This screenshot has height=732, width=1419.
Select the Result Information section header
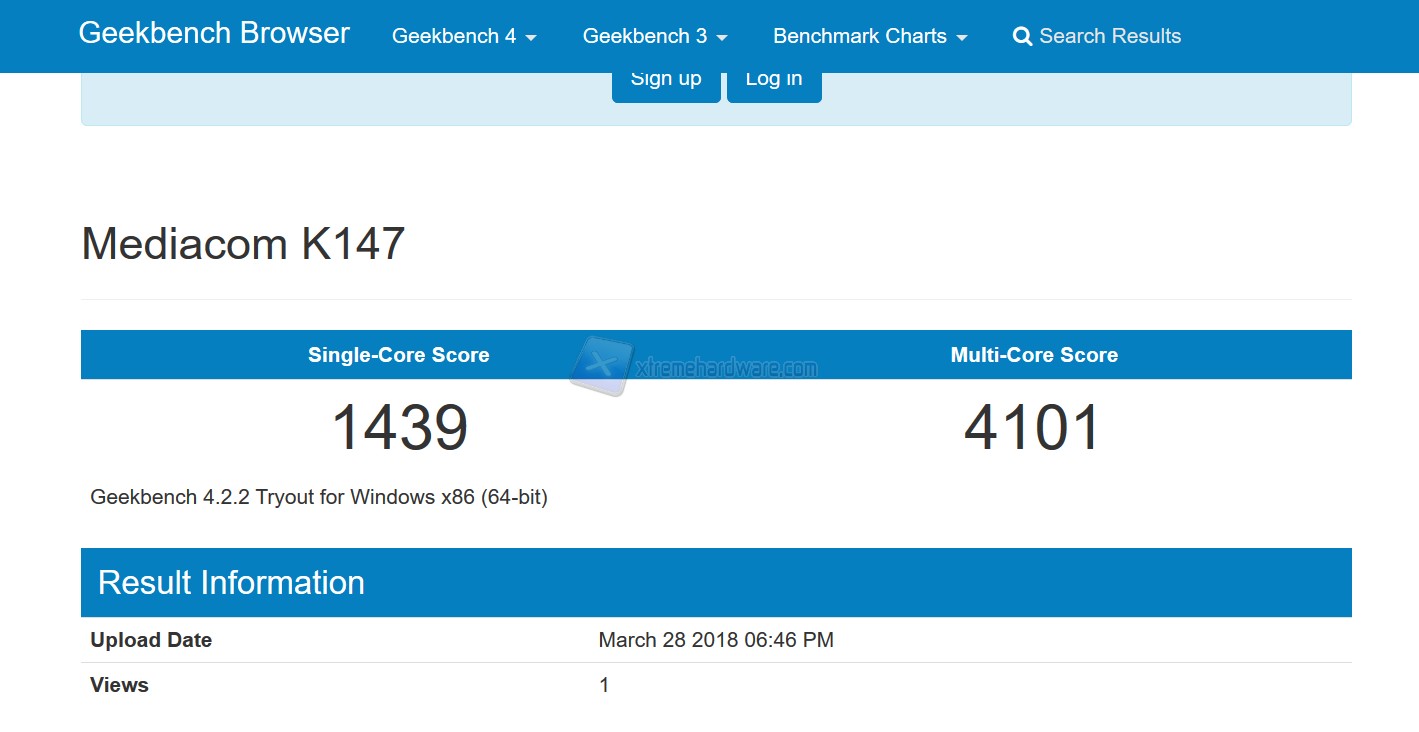pyautogui.click(x=230, y=582)
